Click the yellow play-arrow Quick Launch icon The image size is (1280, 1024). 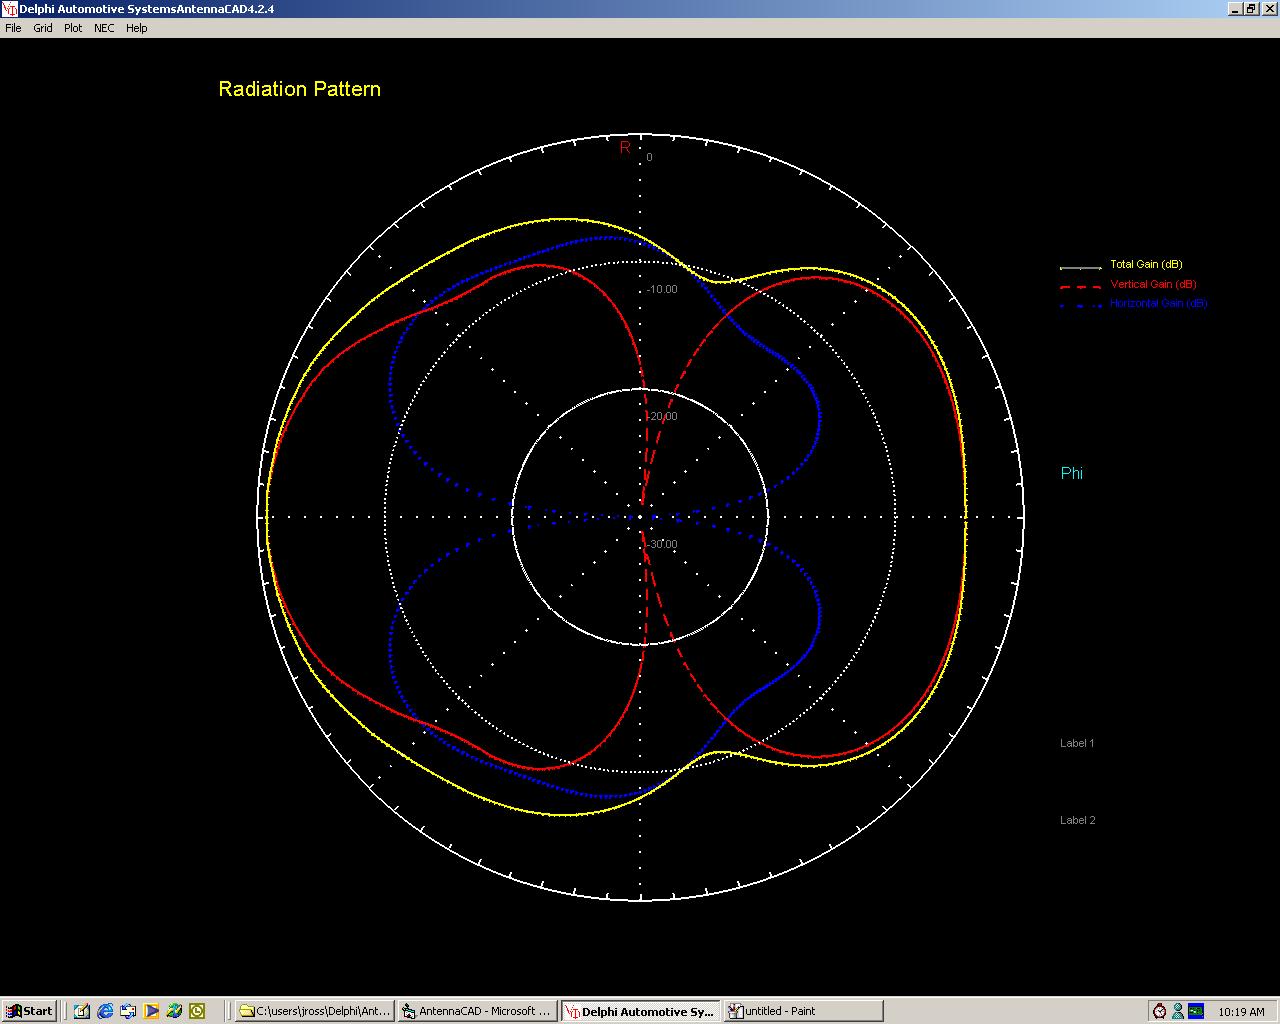(x=151, y=1011)
